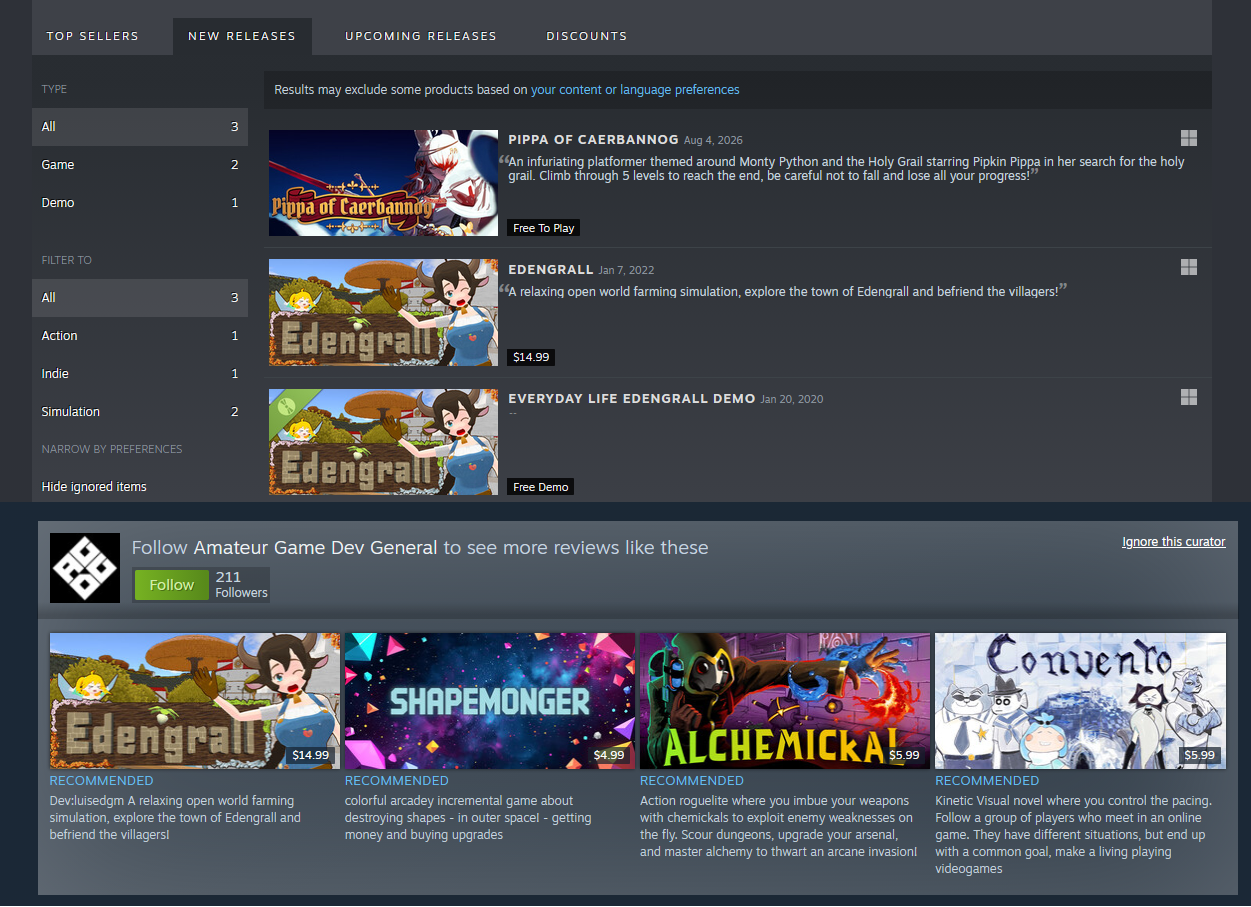
Task: Click the Alchemicka review description text
Action: pos(779,826)
